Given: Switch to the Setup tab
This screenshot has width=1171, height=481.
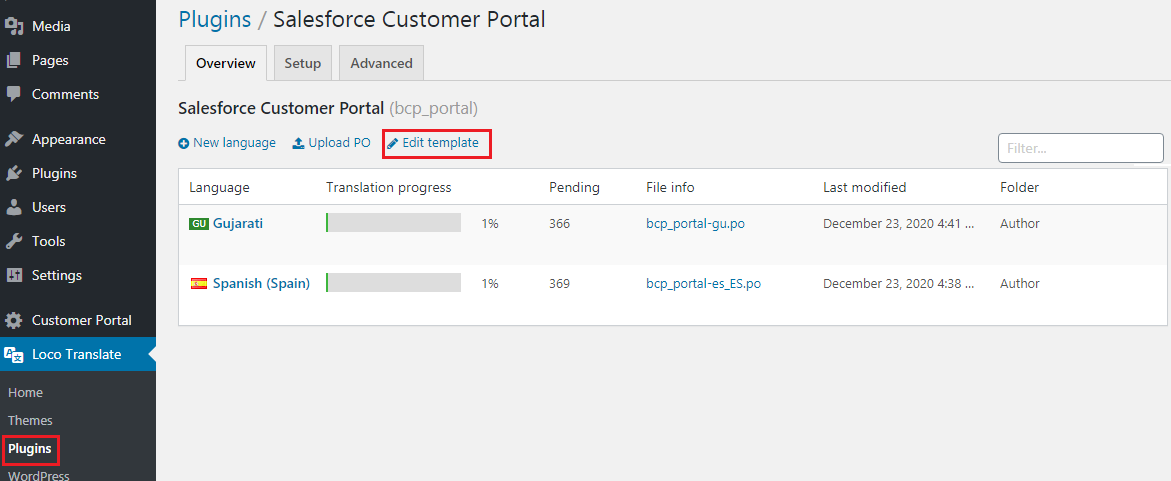Looking at the screenshot, I should click(302, 63).
